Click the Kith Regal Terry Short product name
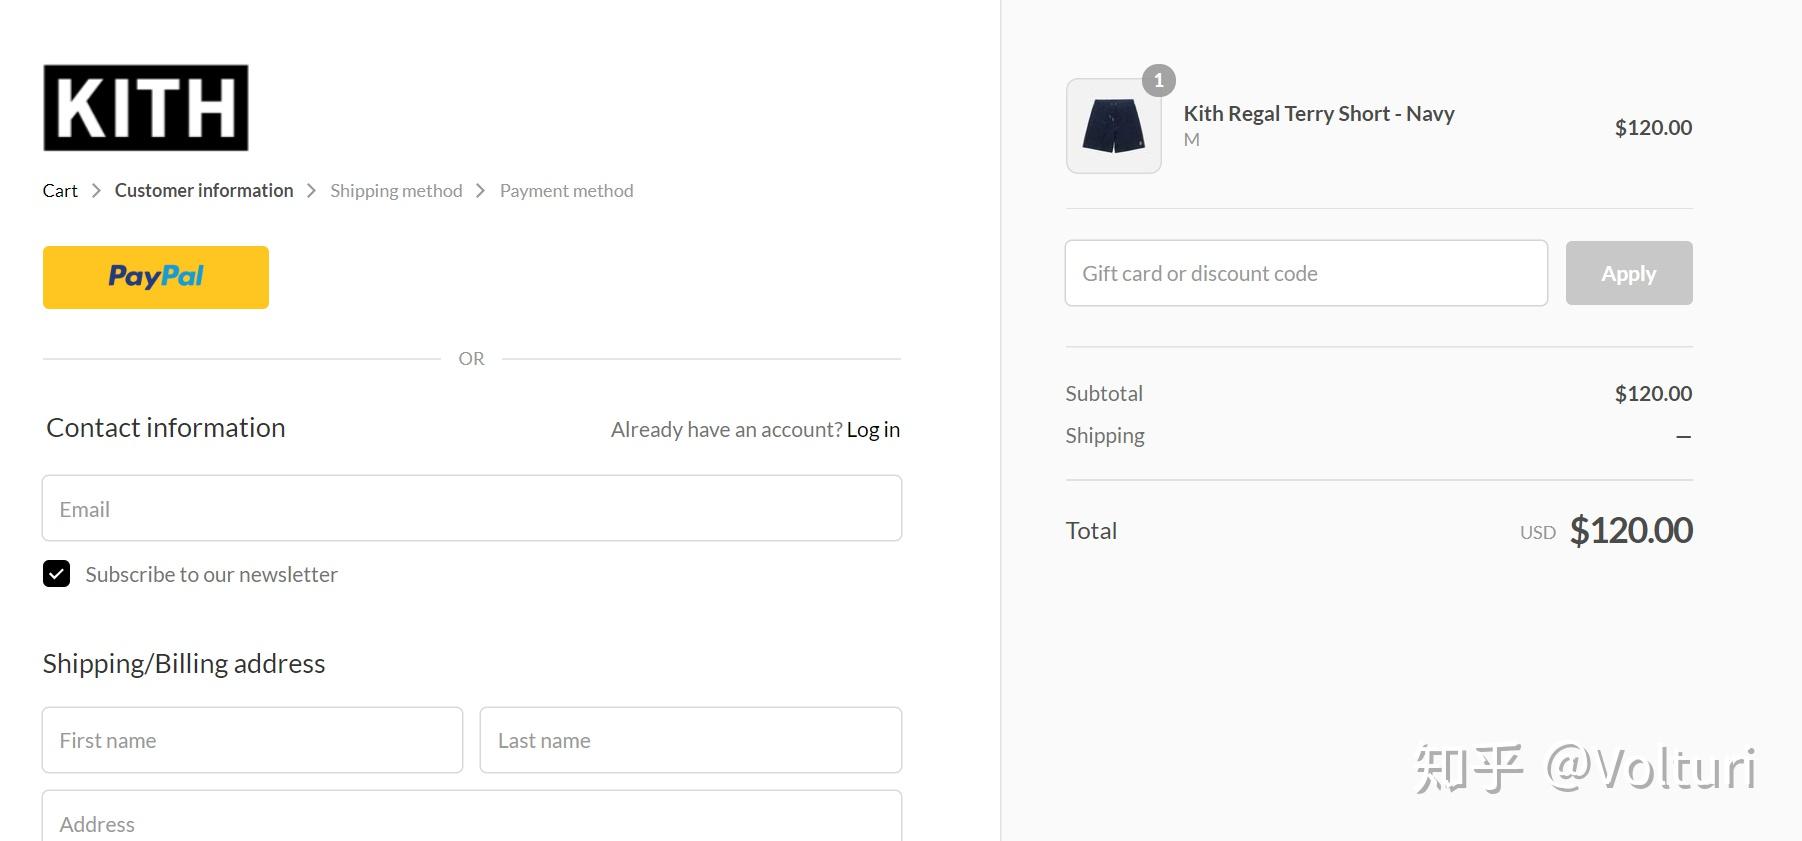1802x841 pixels. coord(1318,114)
